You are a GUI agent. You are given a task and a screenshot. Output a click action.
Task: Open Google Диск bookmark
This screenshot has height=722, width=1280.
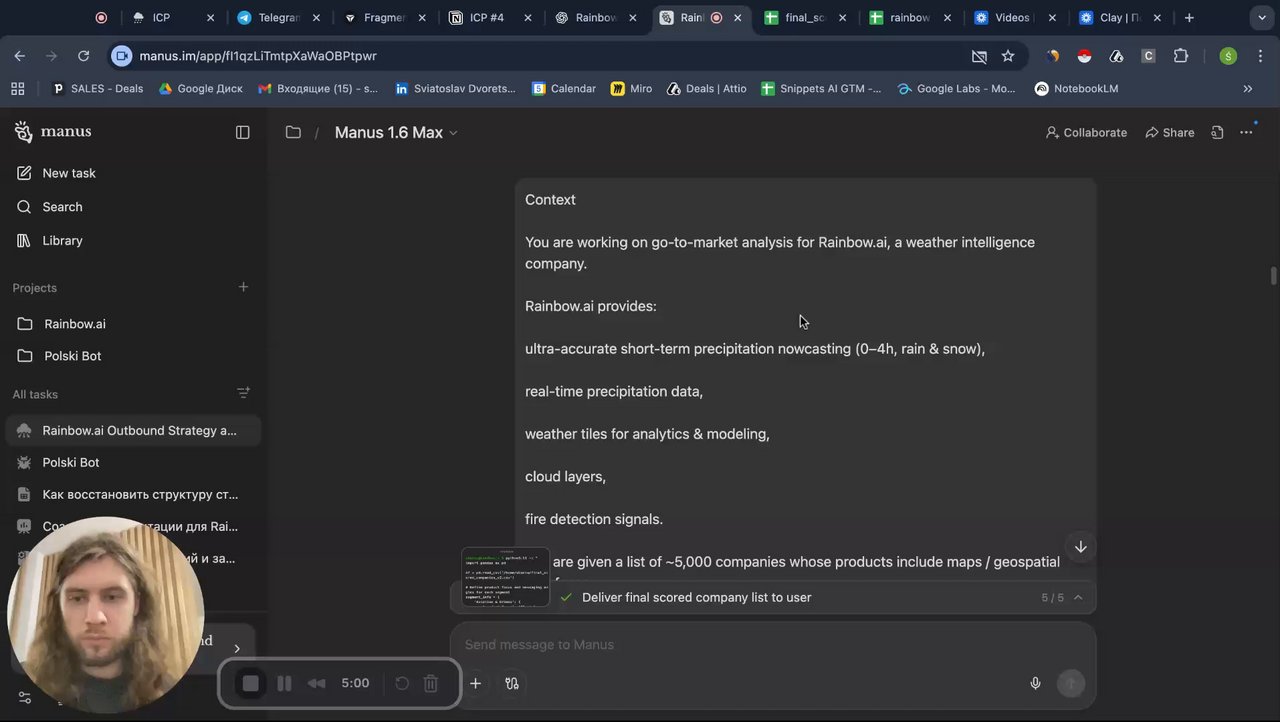(x=200, y=89)
